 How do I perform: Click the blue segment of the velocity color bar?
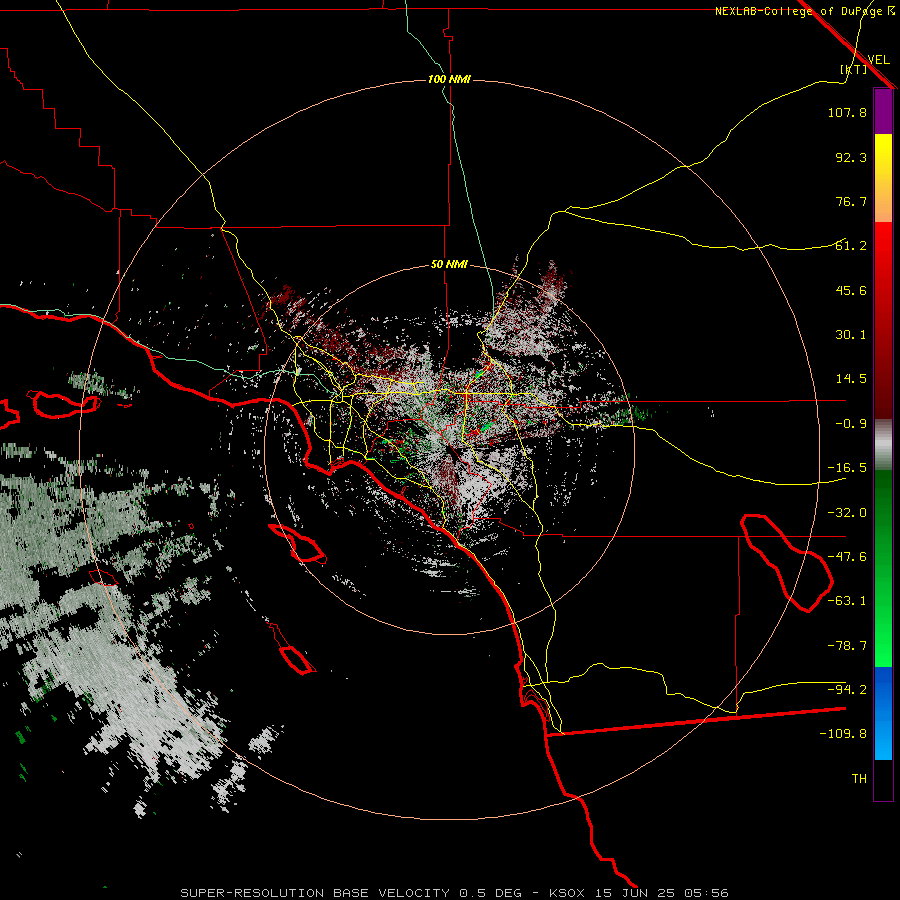click(883, 713)
